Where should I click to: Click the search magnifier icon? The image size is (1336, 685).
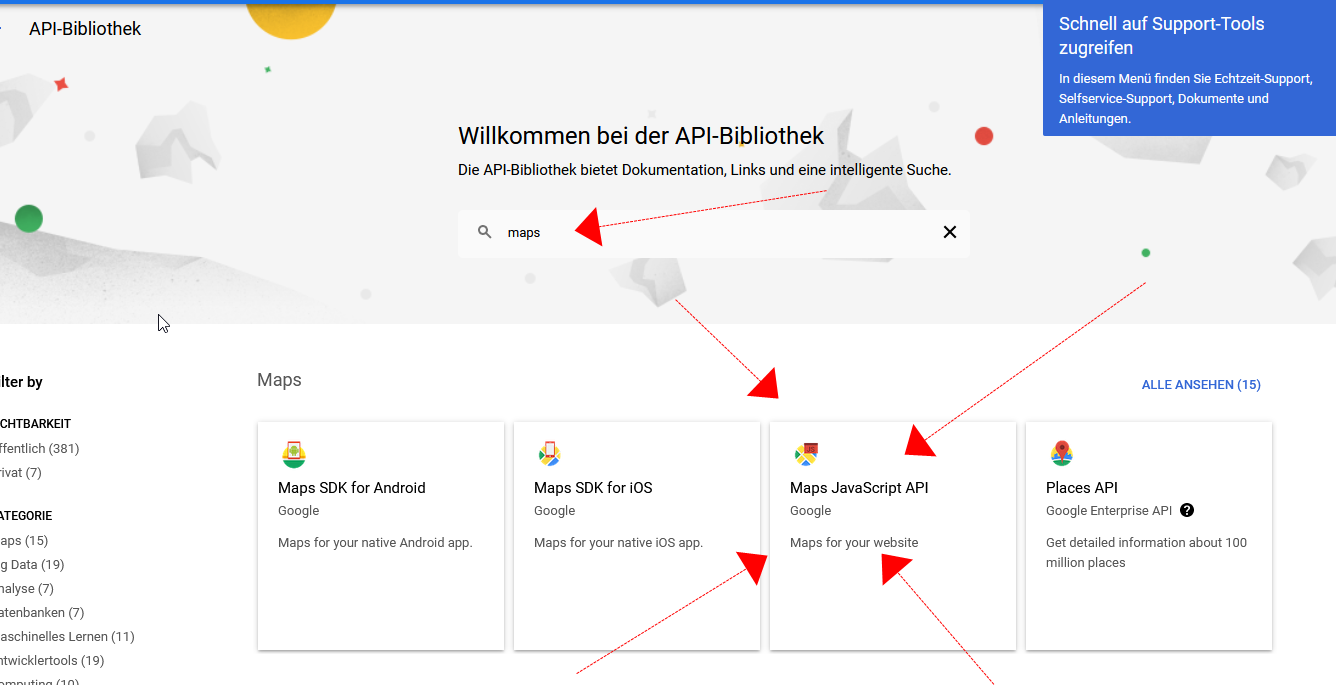[x=485, y=232]
